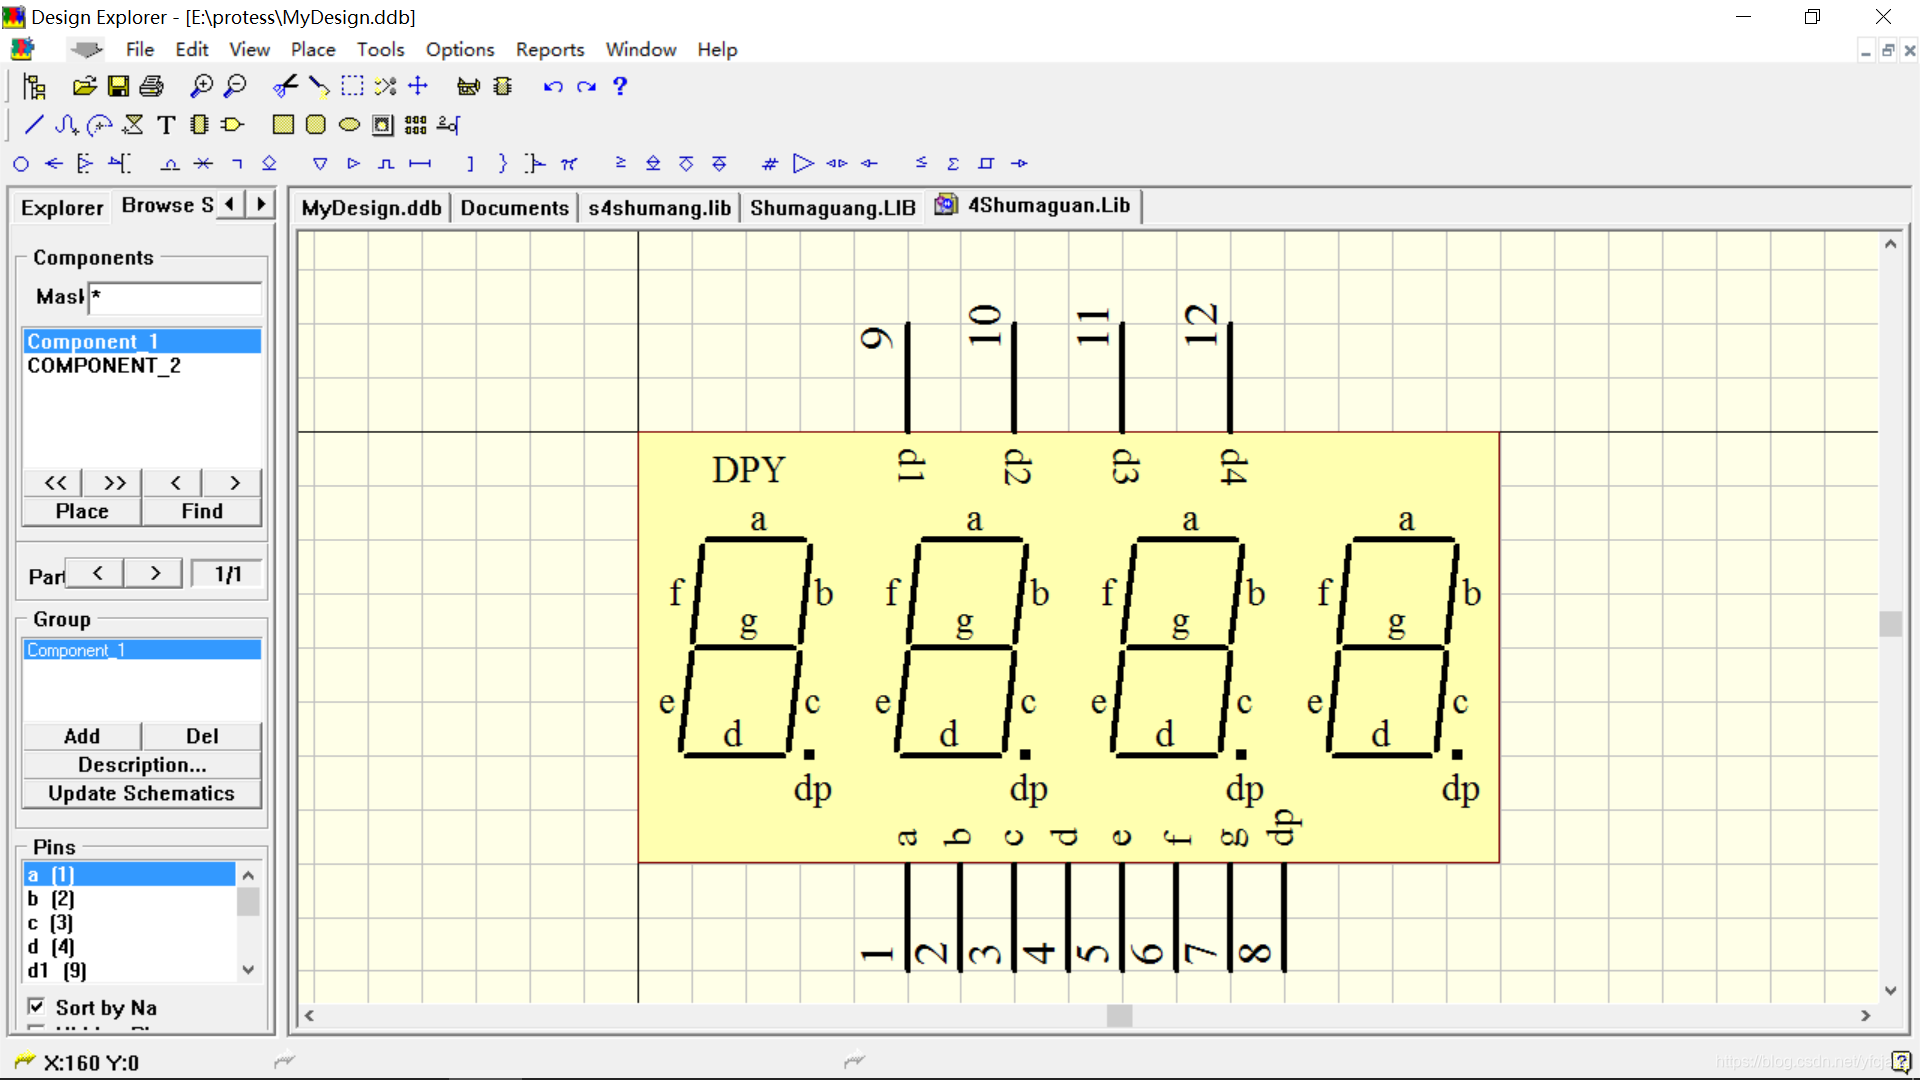
Task: Select the Place Pins tool
Action: tap(448, 125)
